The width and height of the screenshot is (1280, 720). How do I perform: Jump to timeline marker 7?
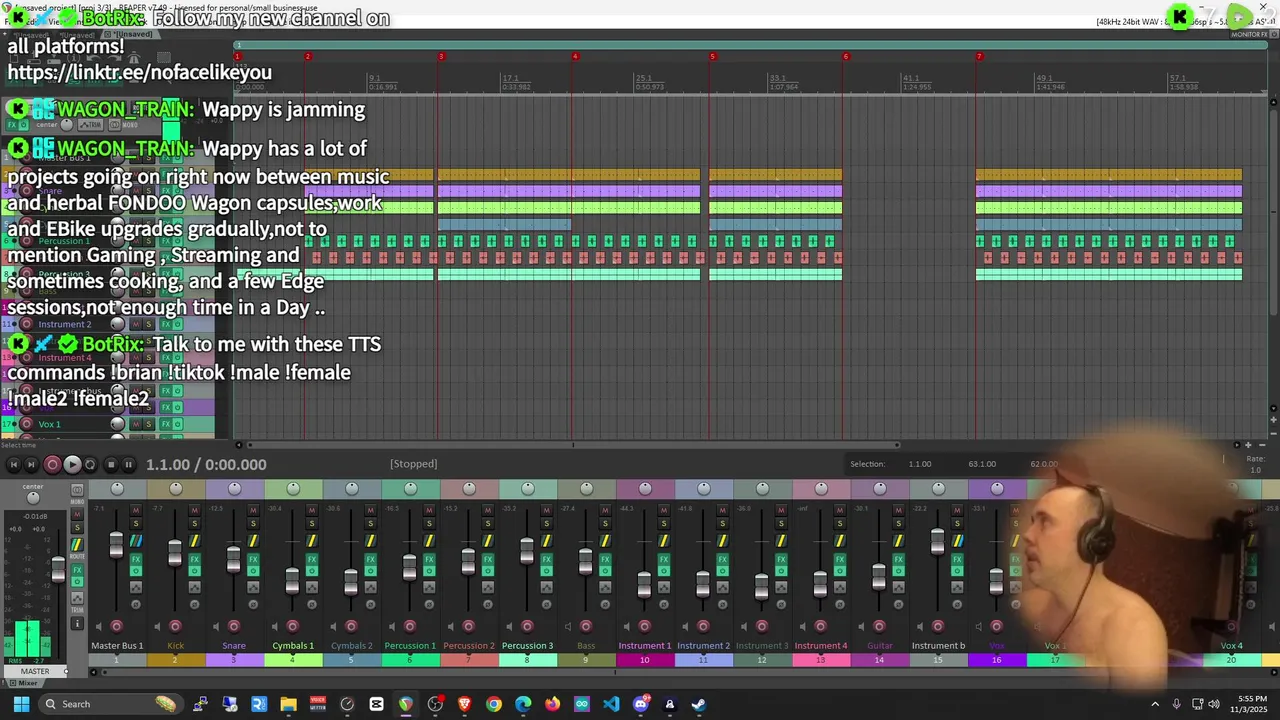(x=979, y=56)
